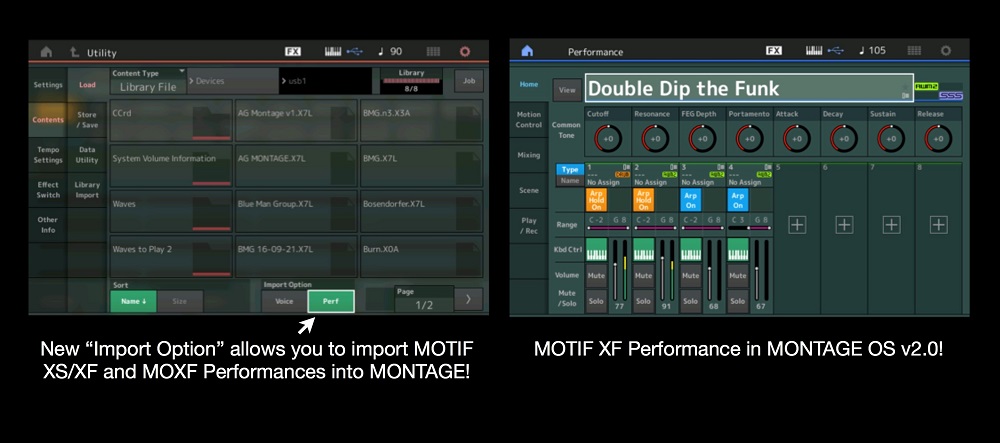The height and width of the screenshot is (443, 1000).
Task: Open the CCrd folder
Action: tap(171, 120)
